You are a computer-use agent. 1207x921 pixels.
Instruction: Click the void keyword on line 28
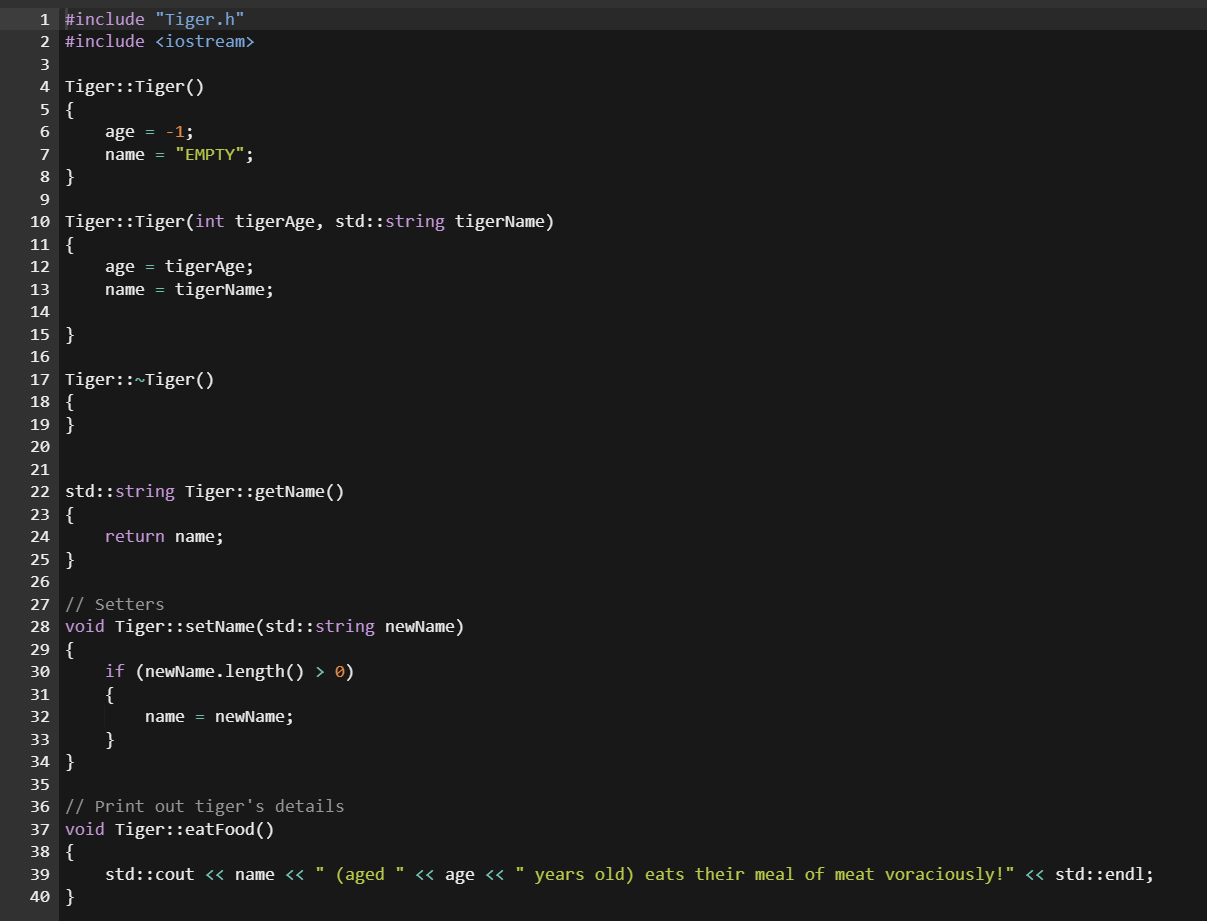[x=84, y=626]
